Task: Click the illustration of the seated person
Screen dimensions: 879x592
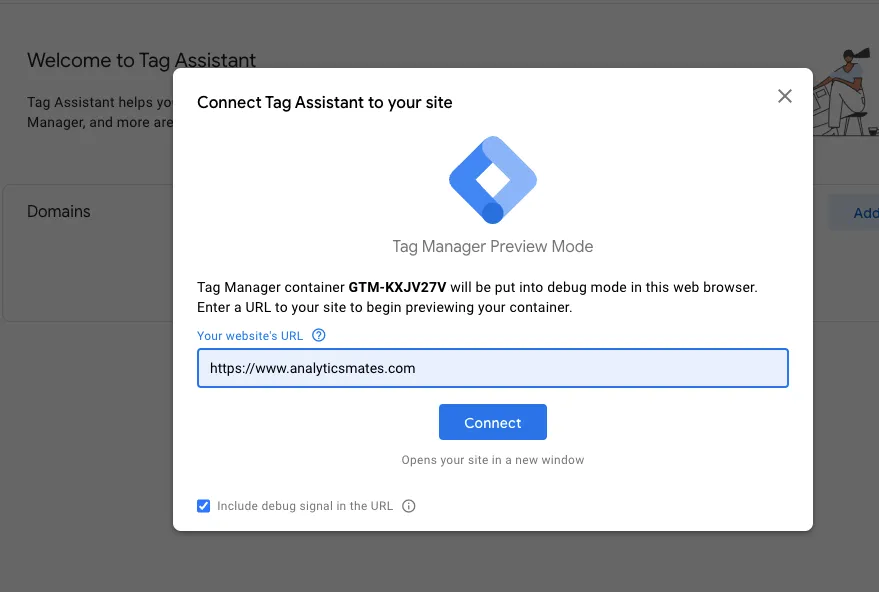Action: pos(845,92)
